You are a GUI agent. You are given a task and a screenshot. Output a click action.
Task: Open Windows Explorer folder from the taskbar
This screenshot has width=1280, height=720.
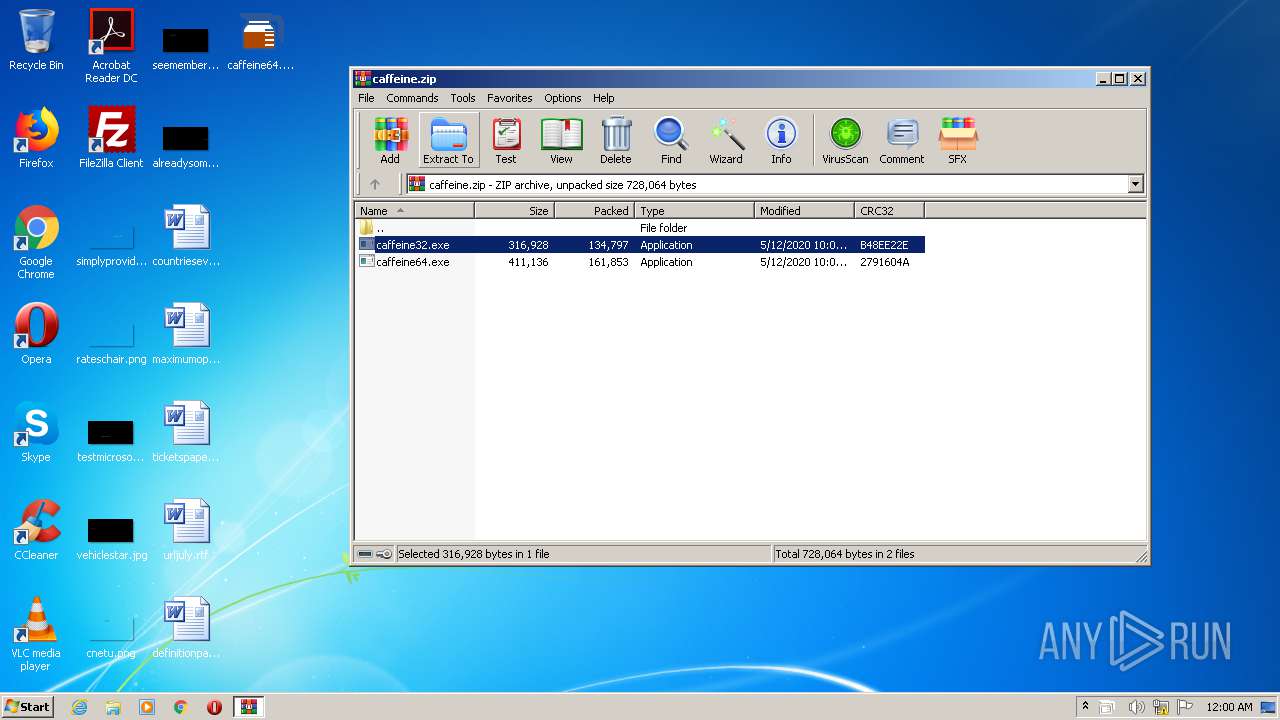(x=113, y=707)
